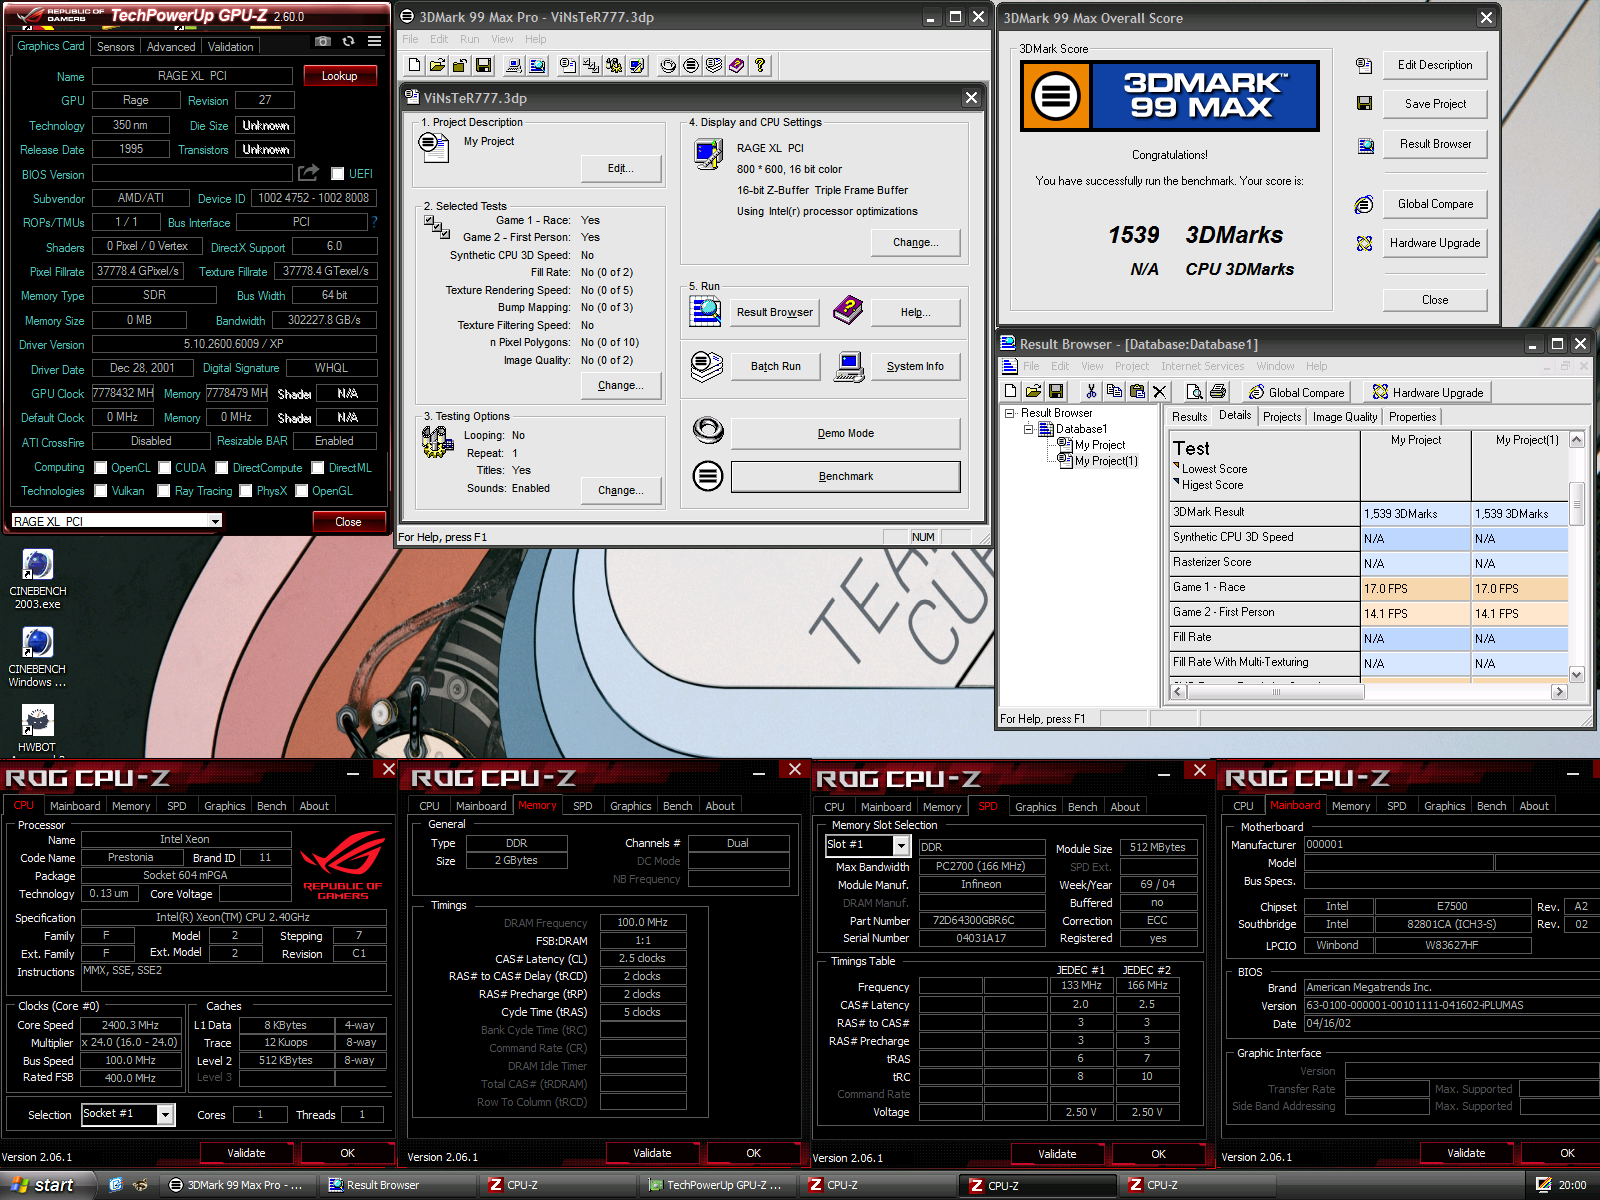
Task: Open the GPU-Z hamburger menu icon
Action: (374, 41)
